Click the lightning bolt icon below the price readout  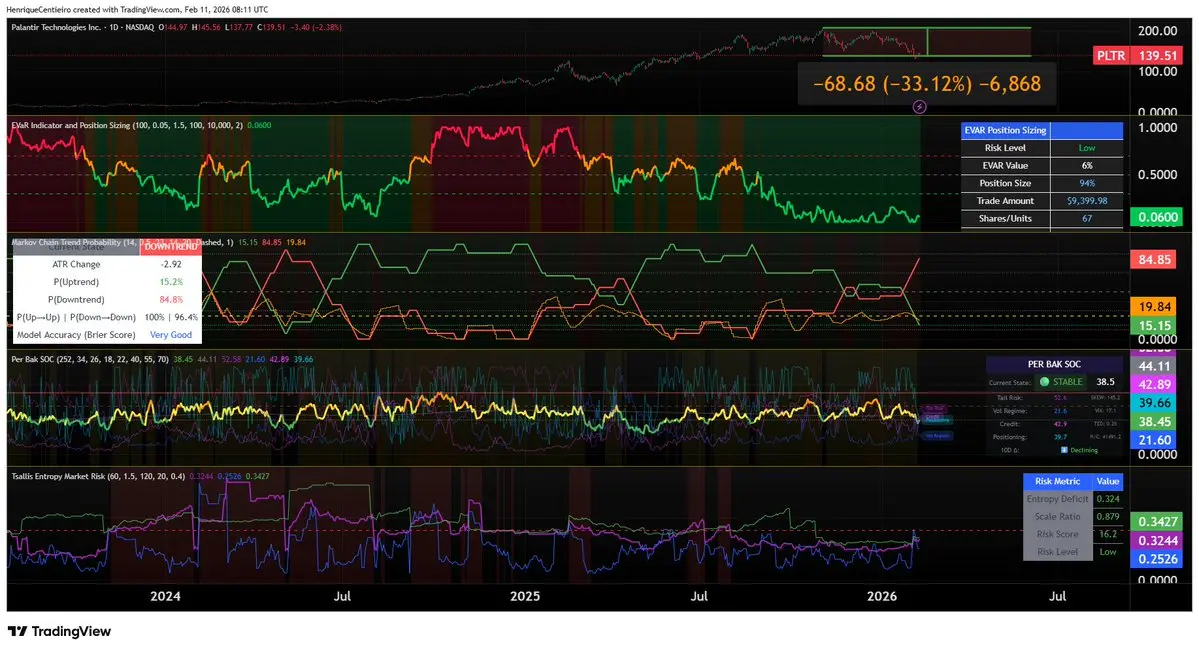tap(920, 107)
